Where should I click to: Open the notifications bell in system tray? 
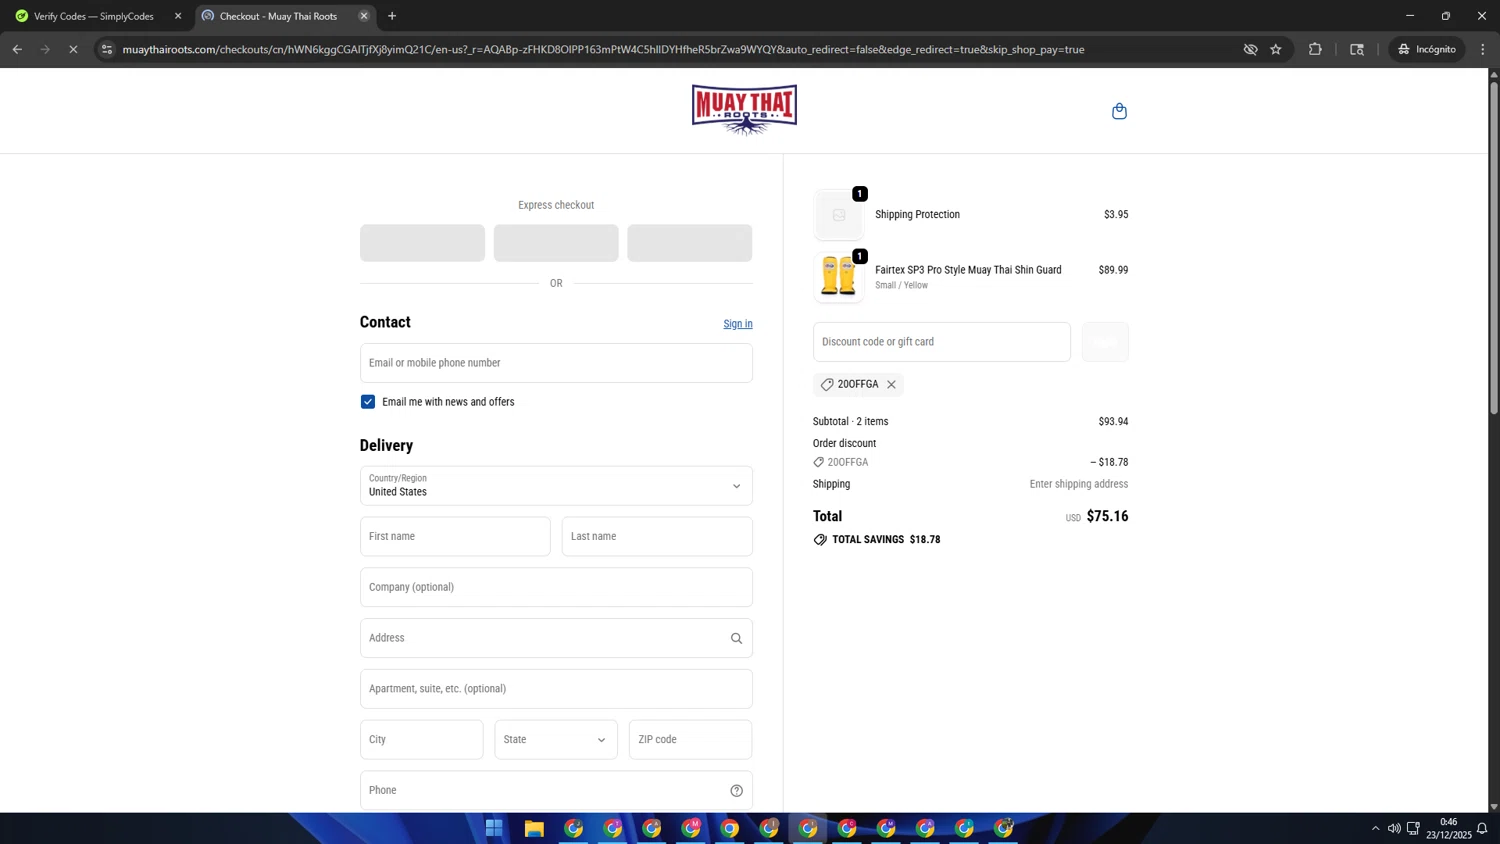coord(1482,828)
